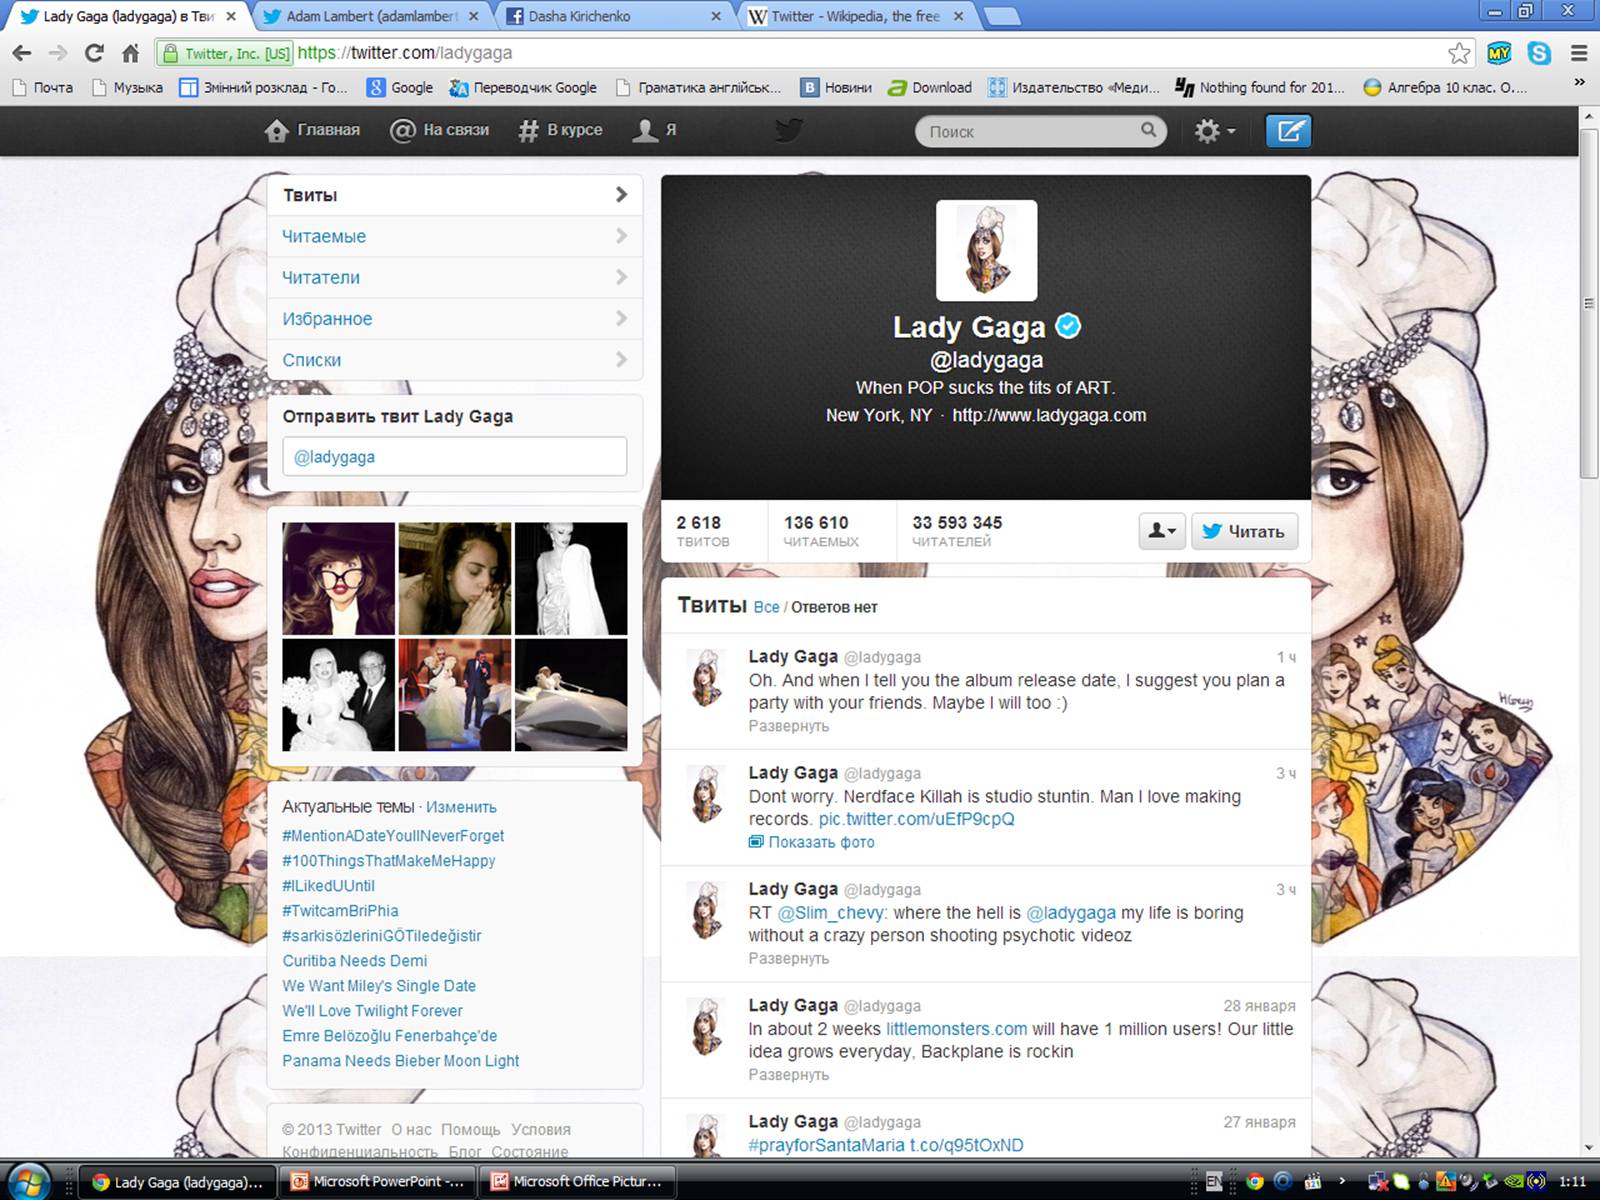
Task: Open Новини bookmark
Action: tap(837, 88)
